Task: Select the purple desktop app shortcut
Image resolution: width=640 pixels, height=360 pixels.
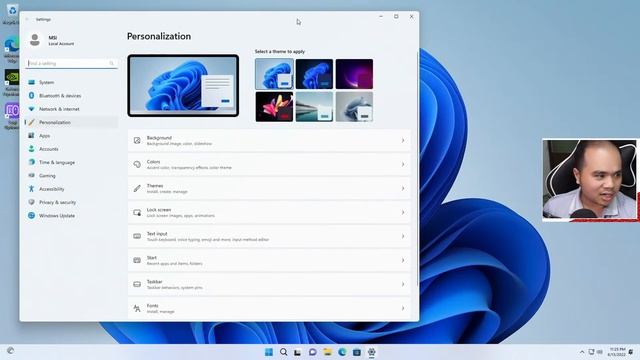Action: [11, 116]
